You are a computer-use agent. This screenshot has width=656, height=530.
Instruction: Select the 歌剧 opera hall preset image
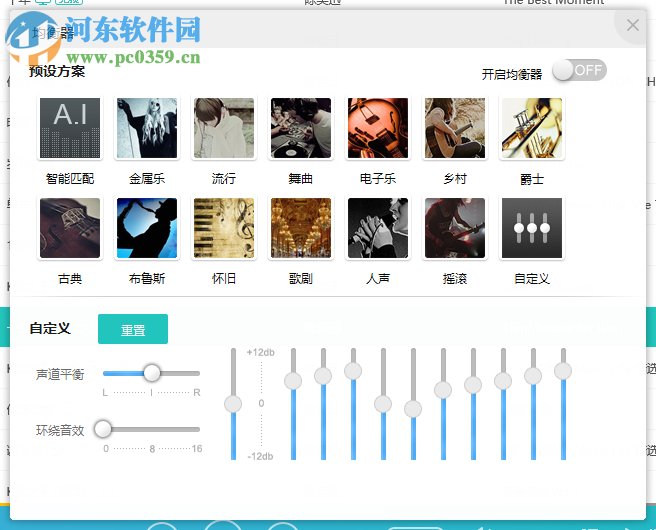coord(301,228)
